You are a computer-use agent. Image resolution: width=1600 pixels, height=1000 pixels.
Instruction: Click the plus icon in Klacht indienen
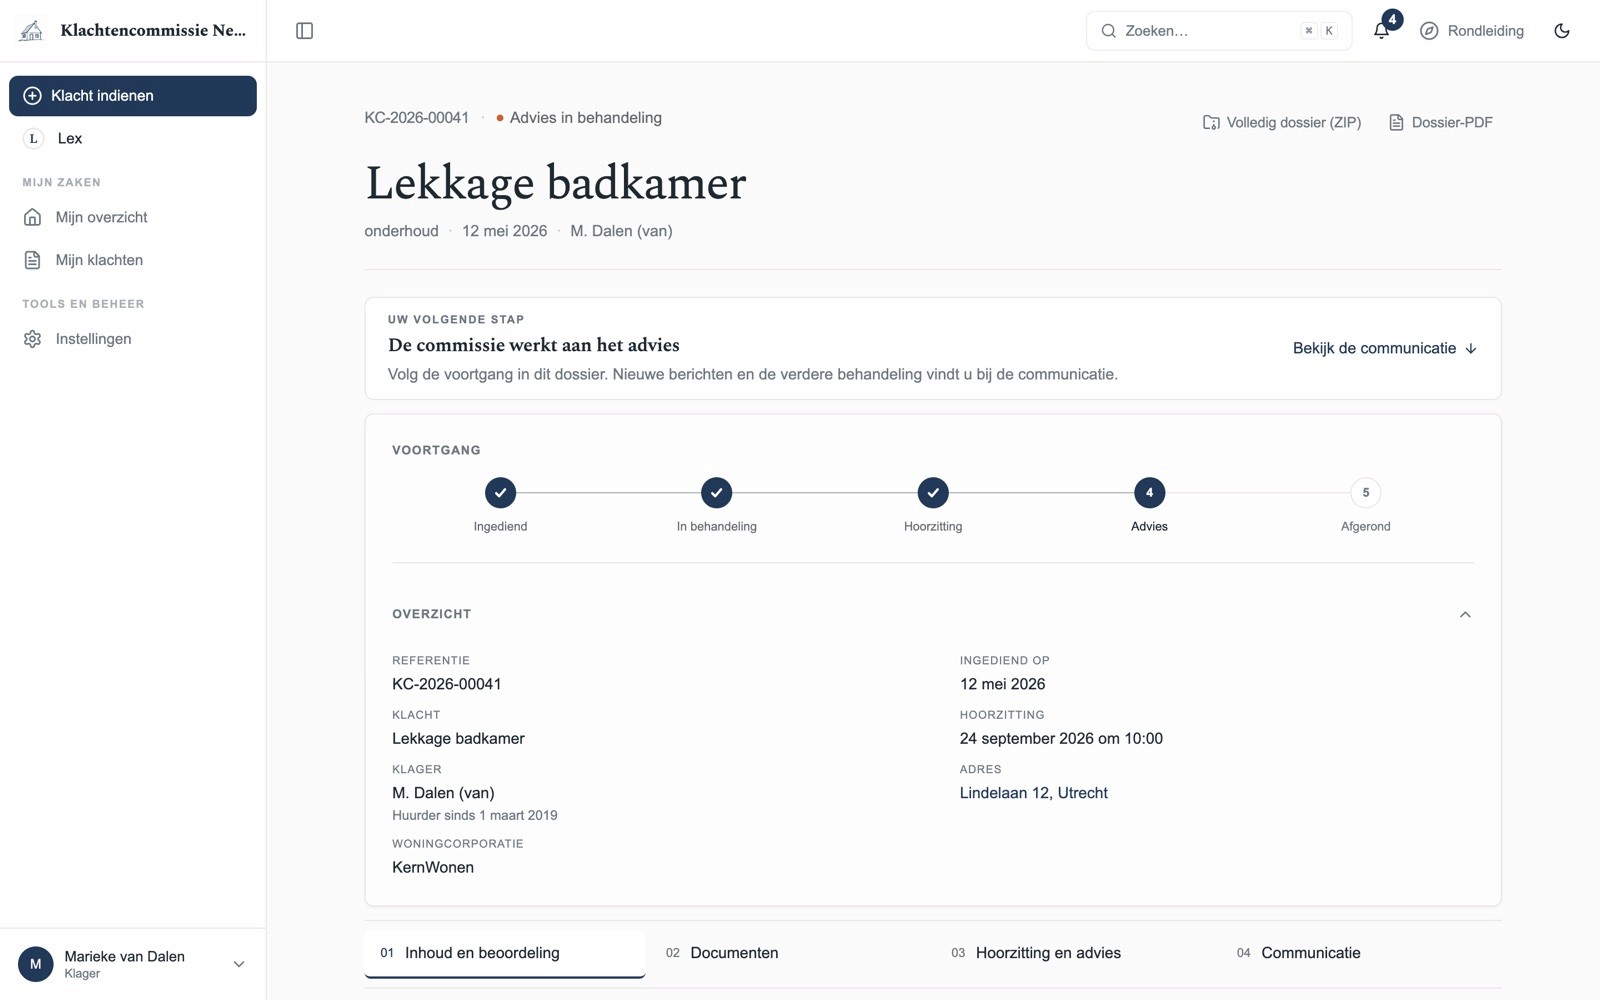tap(32, 96)
